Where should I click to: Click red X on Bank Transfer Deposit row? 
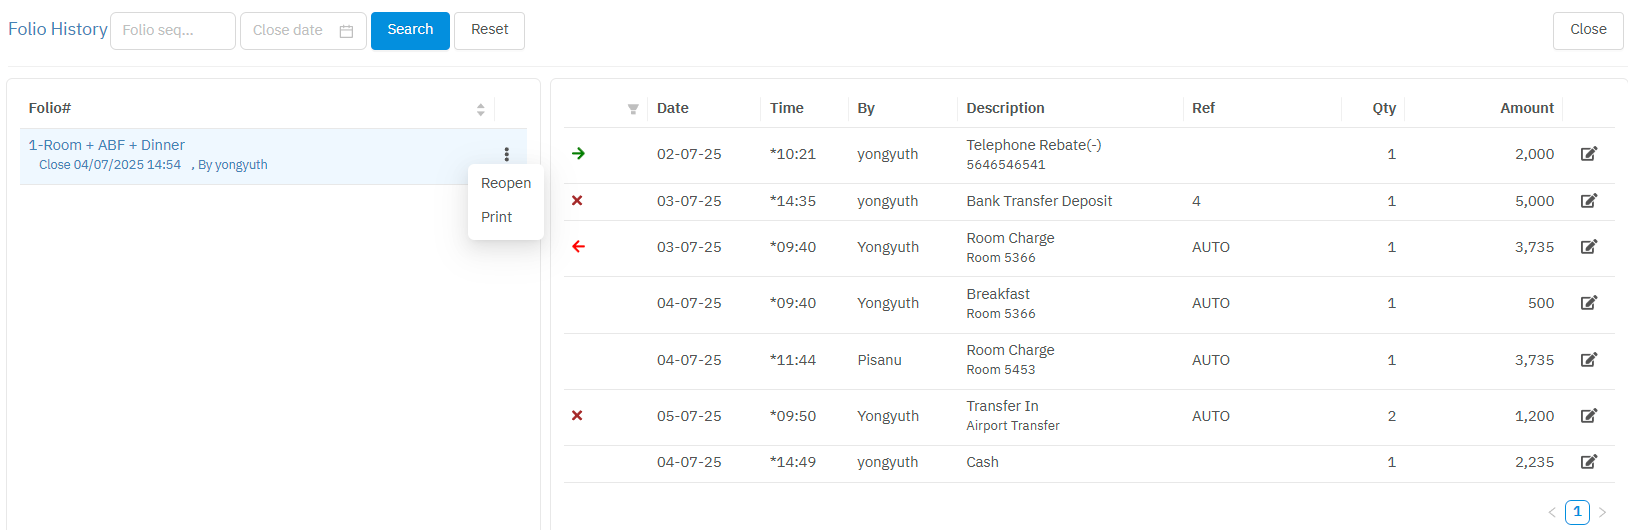click(x=577, y=201)
